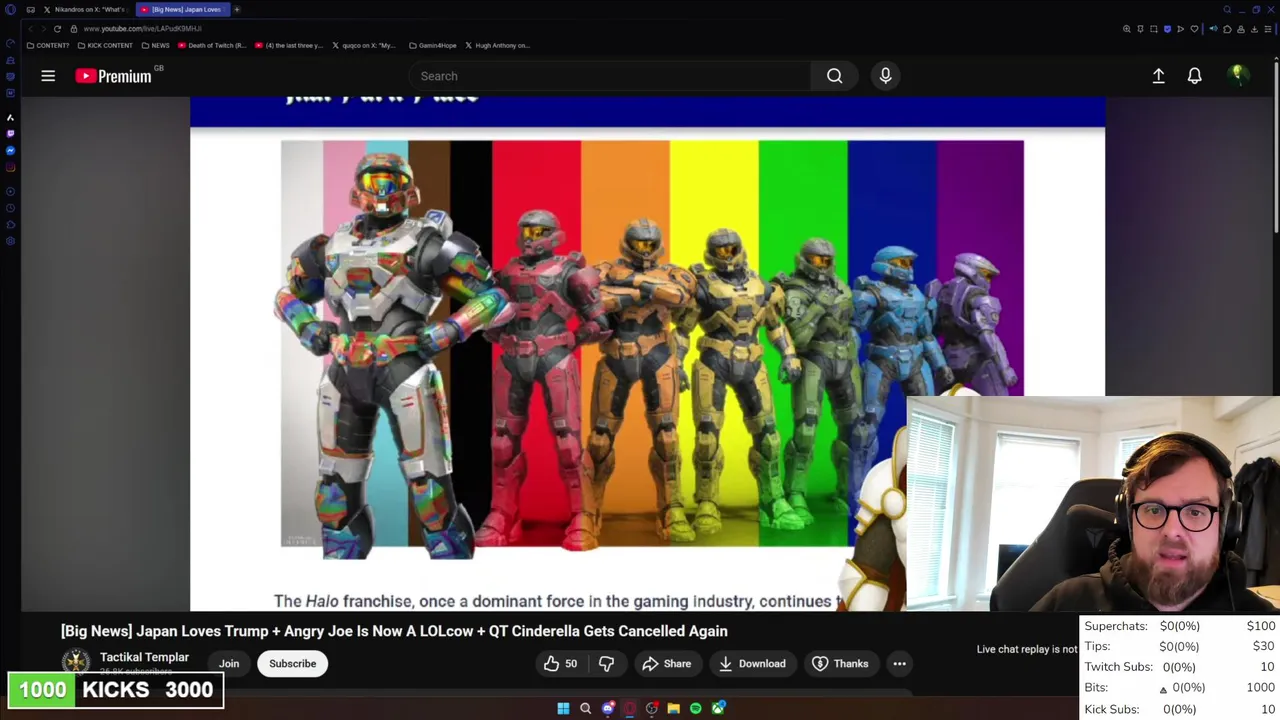Open browser easy setup menu icon
Viewport: 1280px width, 720px height.
pos(1268,28)
